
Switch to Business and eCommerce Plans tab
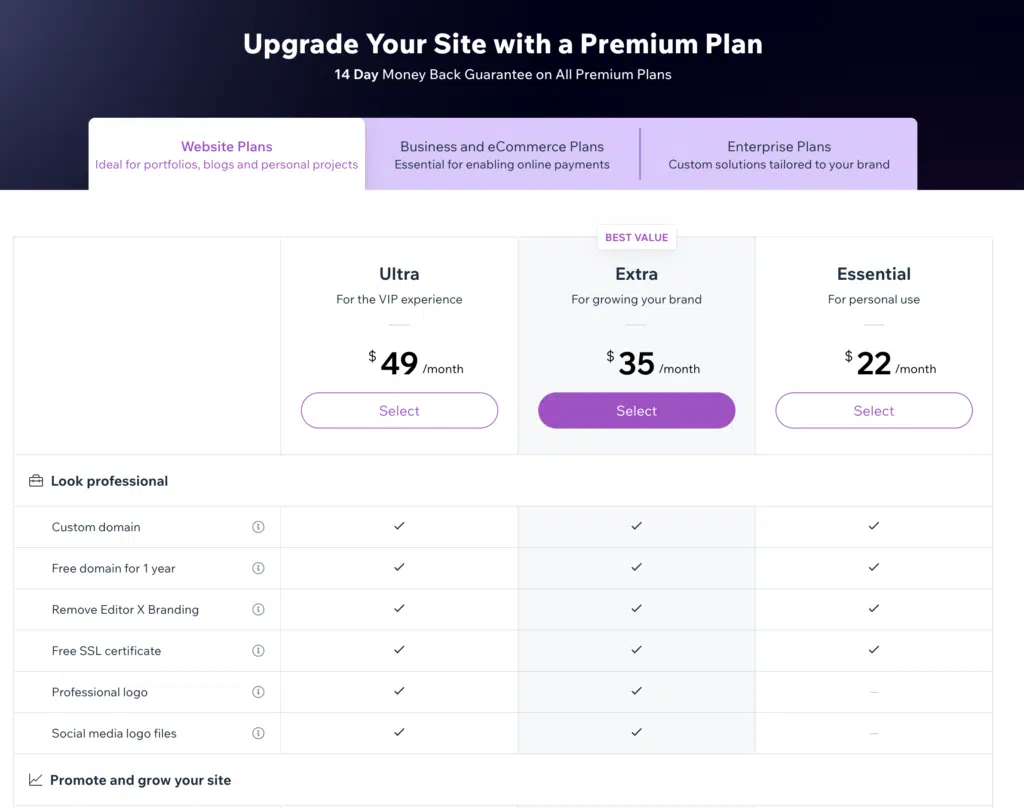pyautogui.click(x=502, y=154)
